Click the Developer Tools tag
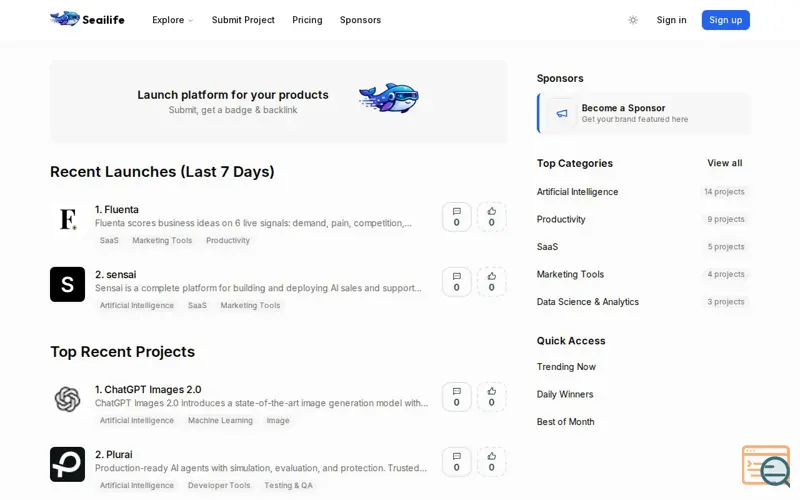 pyautogui.click(x=219, y=485)
